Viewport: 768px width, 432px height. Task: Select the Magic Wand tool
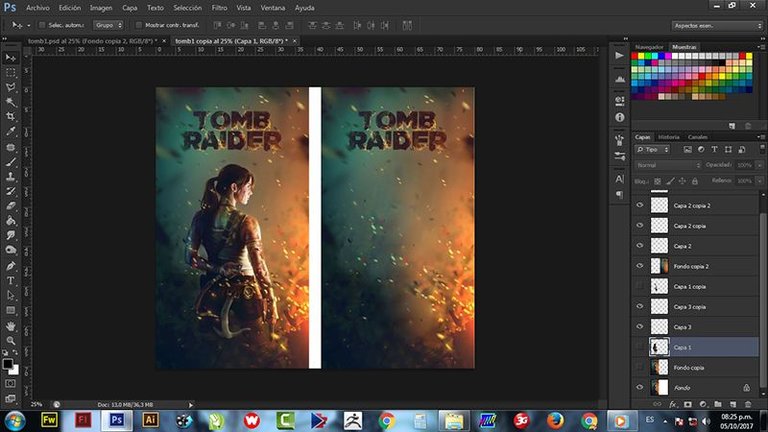coord(10,102)
